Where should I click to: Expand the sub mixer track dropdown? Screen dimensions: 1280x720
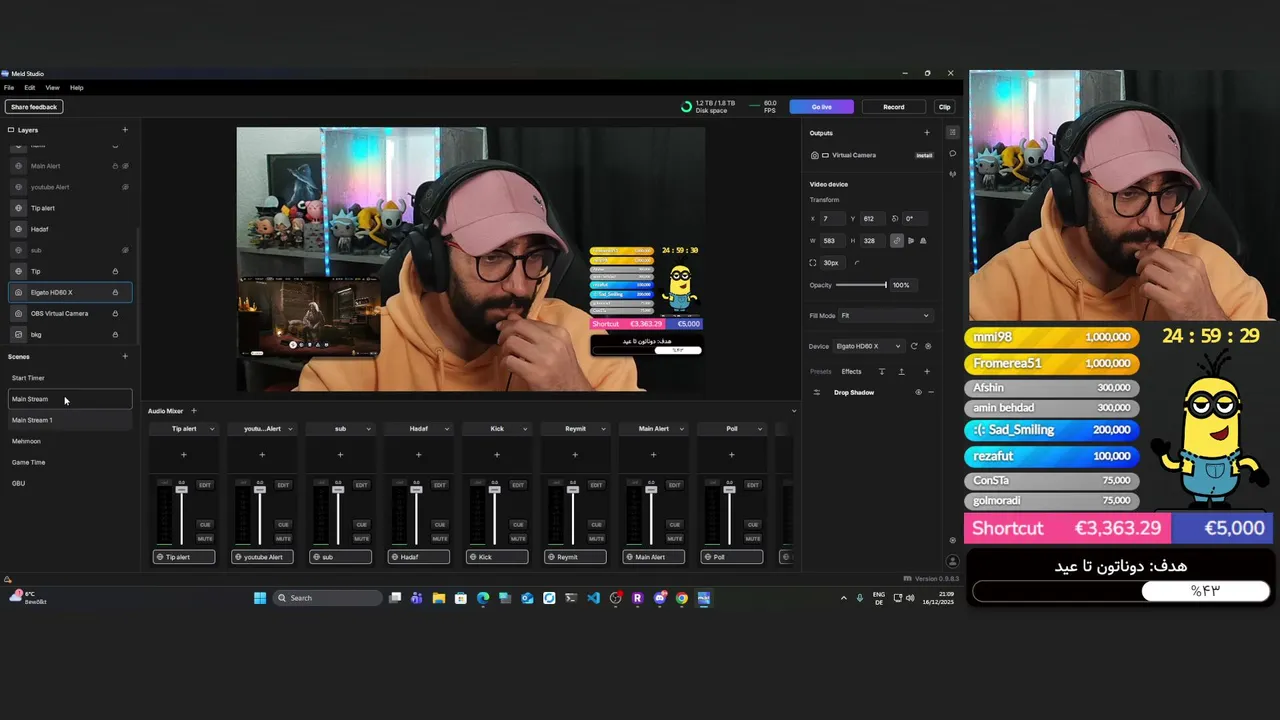368,429
